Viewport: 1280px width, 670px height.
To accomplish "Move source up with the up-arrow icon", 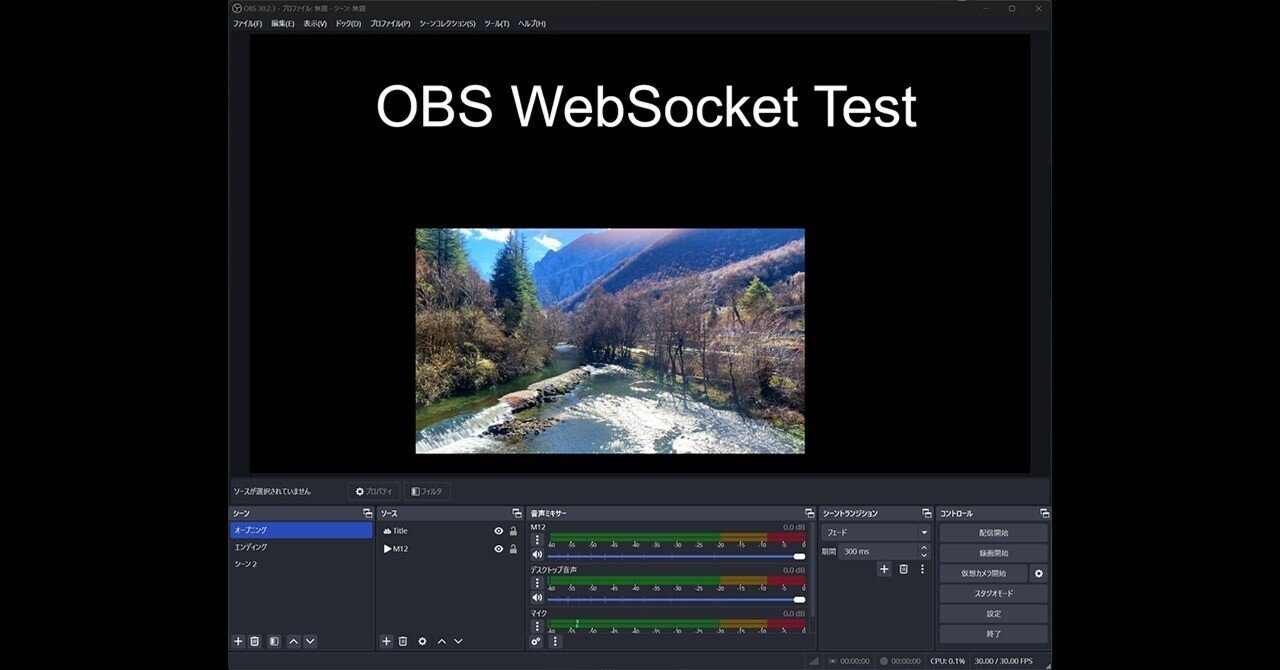I will click(440, 641).
